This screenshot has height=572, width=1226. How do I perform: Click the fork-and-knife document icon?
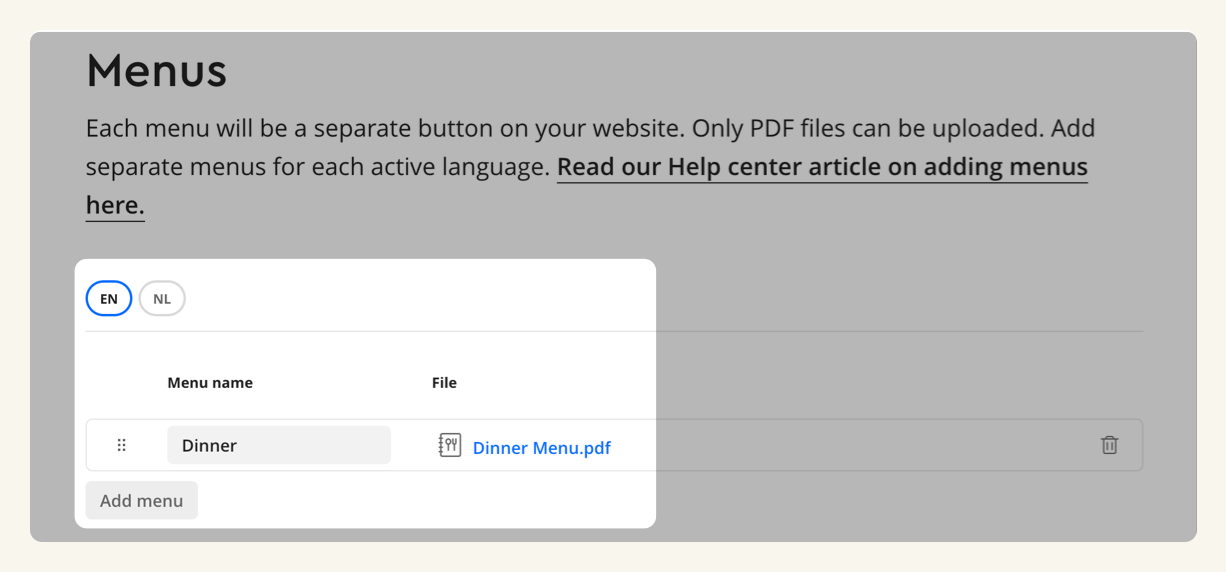point(450,445)
